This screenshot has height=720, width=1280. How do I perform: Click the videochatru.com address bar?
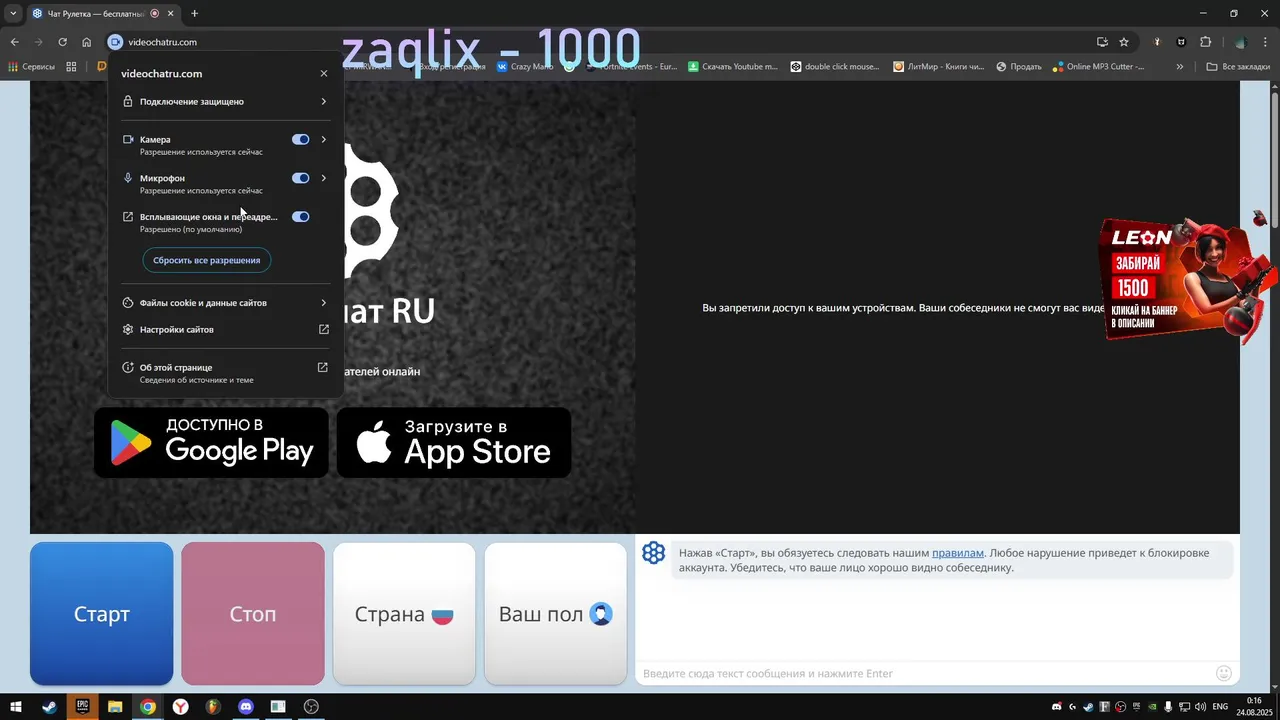[x=600, y=42]
